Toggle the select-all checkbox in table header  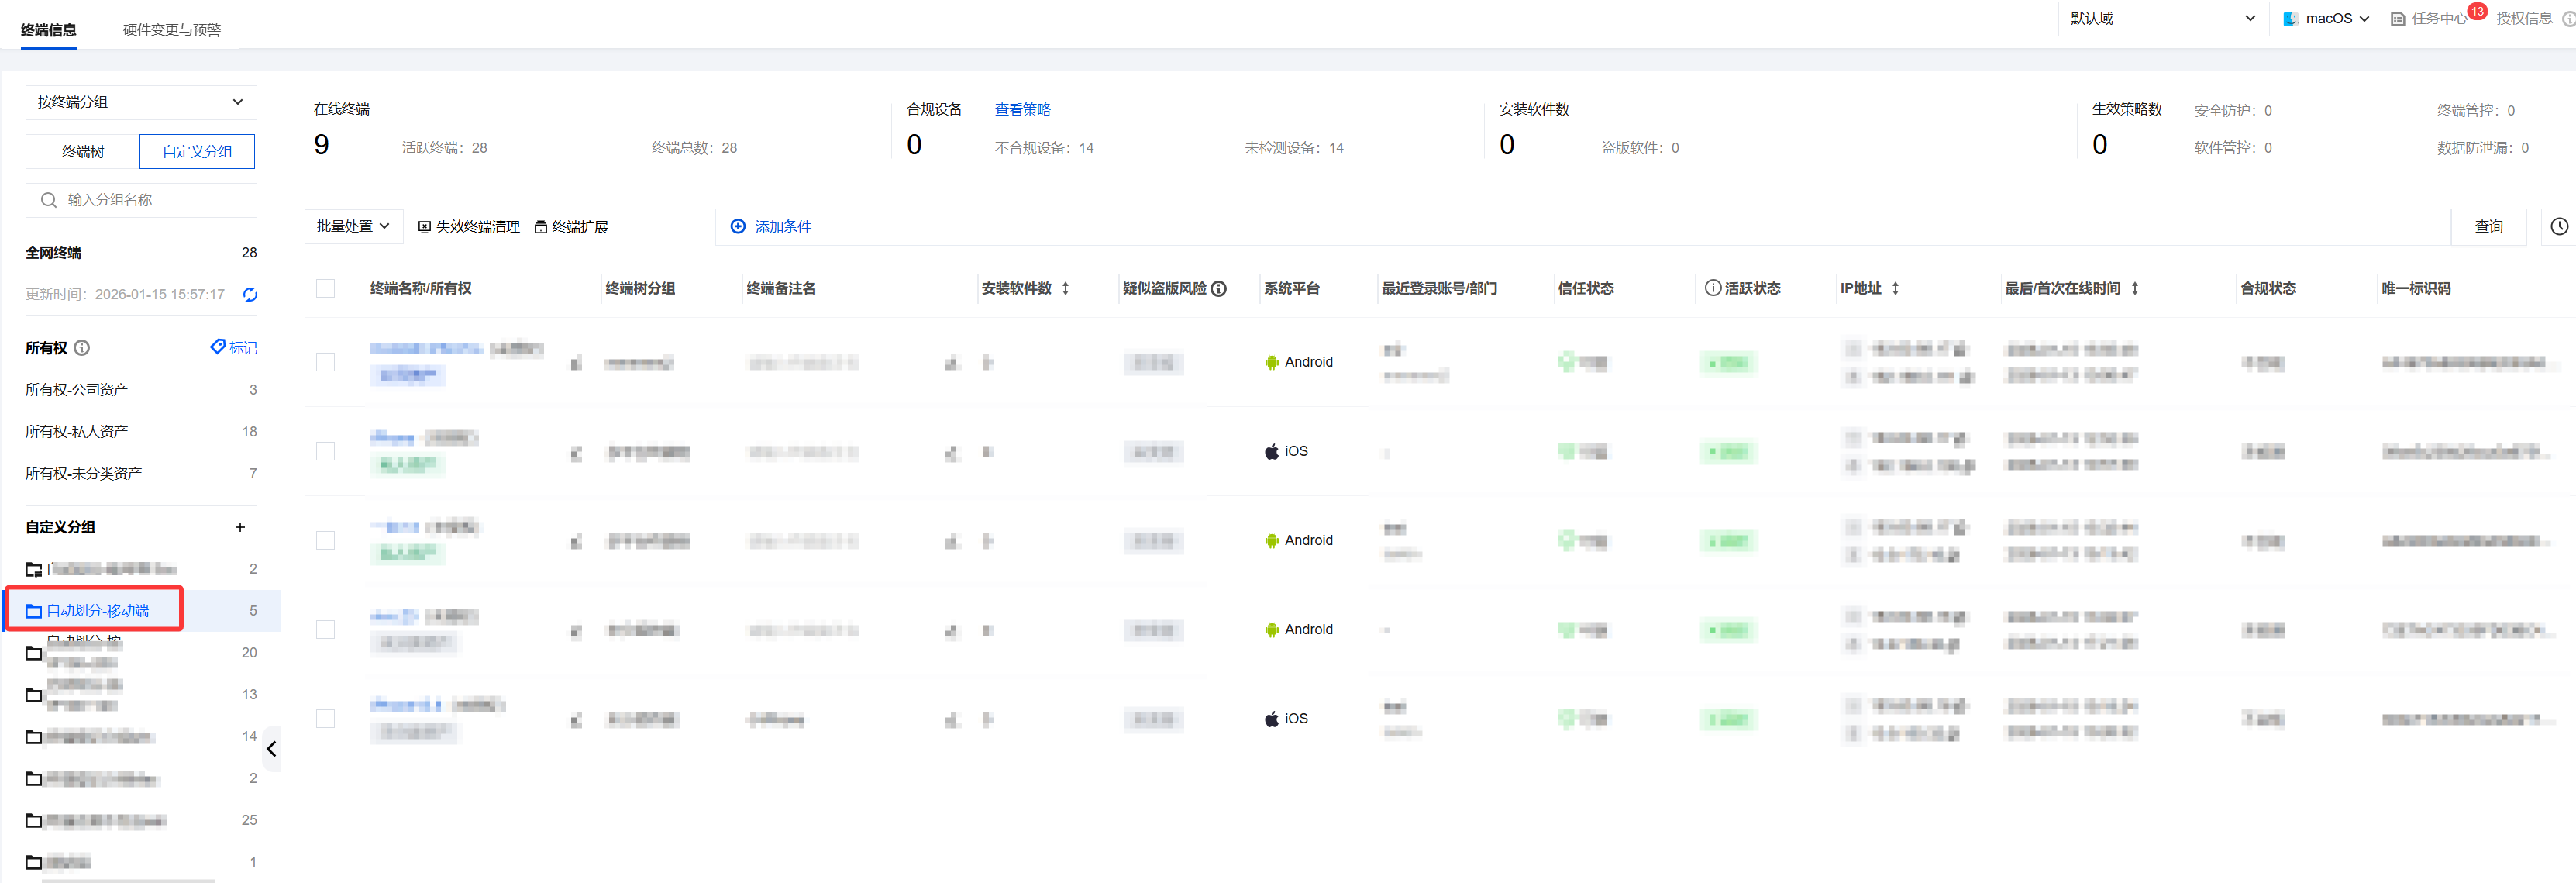(325, 289)
